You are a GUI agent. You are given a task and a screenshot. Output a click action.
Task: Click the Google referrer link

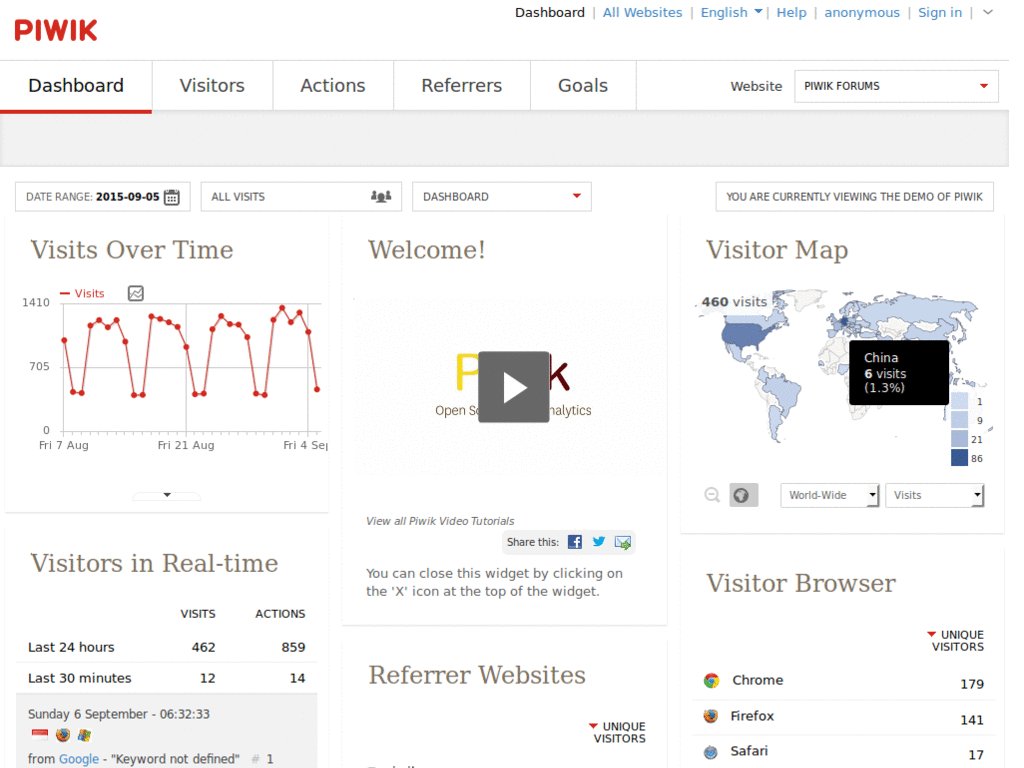point(79,759)
